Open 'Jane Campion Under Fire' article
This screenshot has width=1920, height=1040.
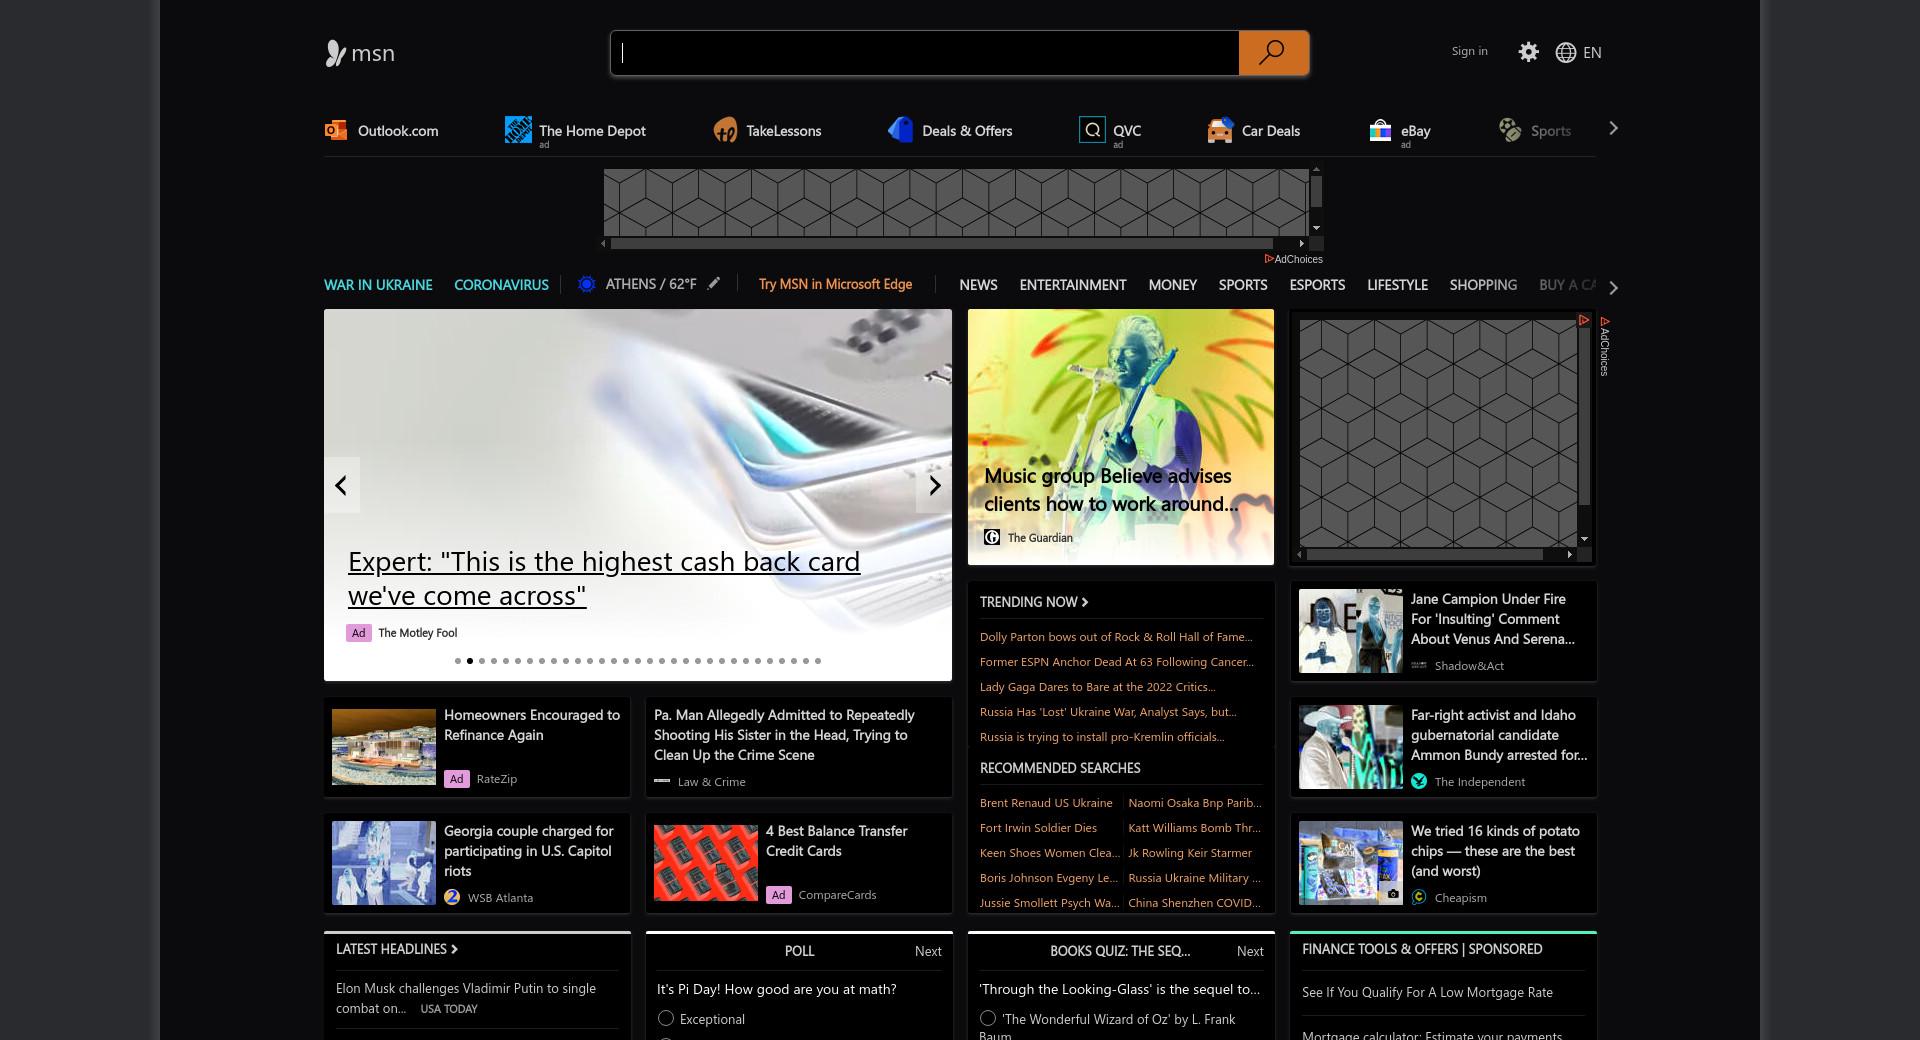[1492, 619]
